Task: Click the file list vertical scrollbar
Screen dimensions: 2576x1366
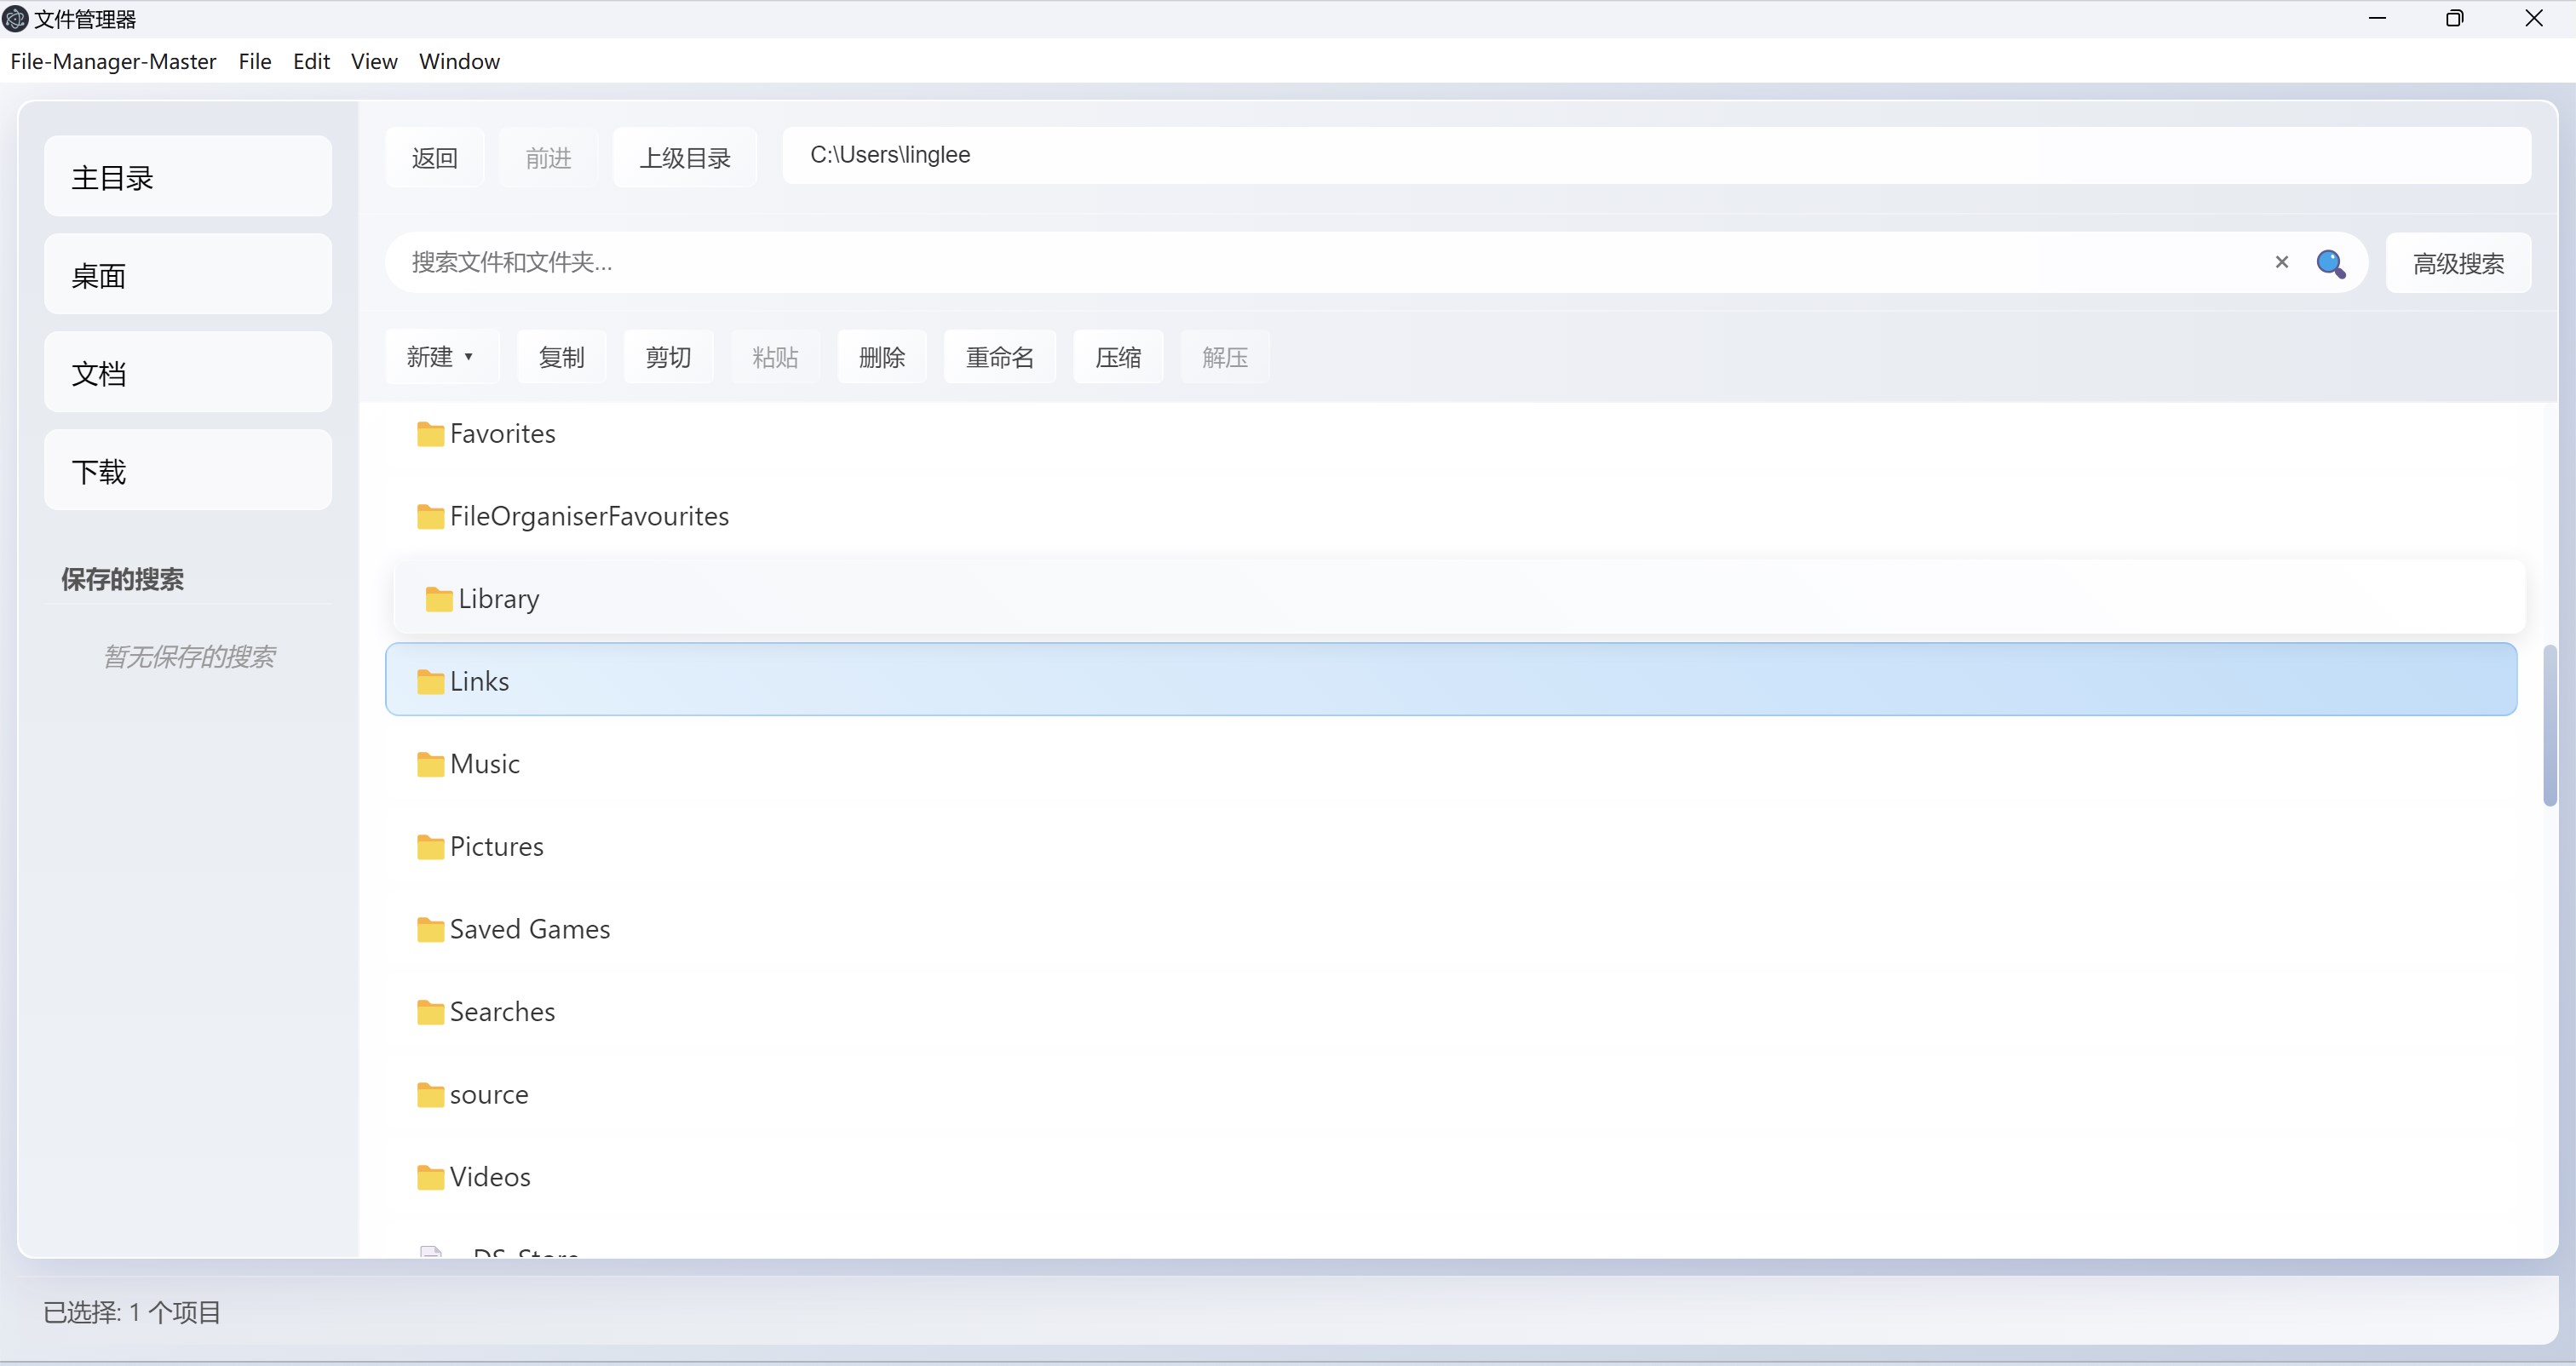Action: [x=2549, y=725]
